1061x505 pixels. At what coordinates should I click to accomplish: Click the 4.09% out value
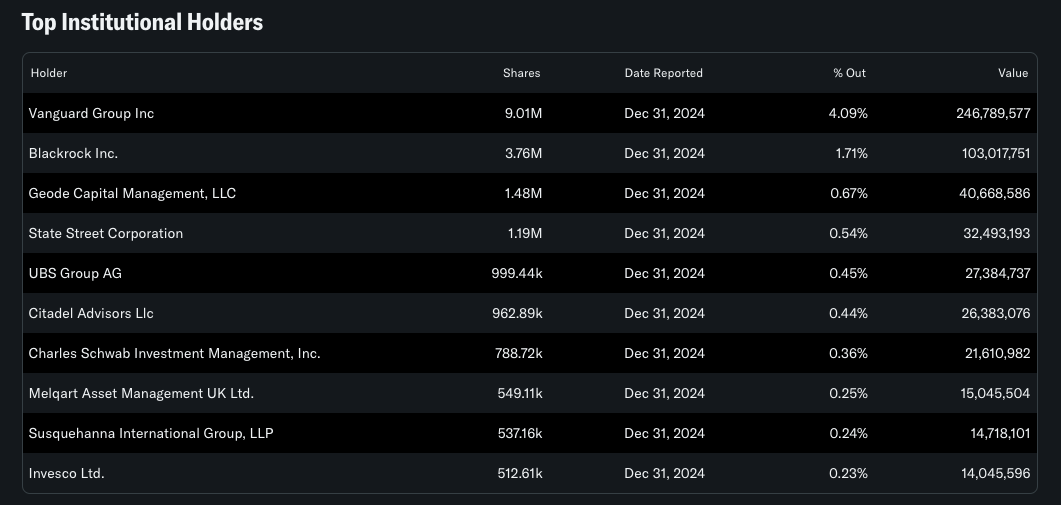click(848, 114)
